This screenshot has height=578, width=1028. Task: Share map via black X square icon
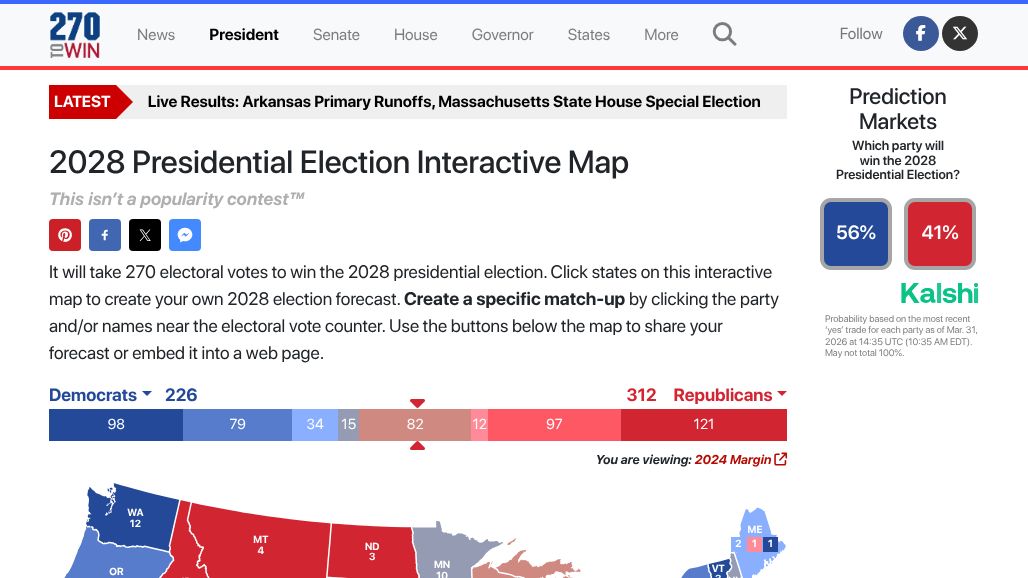(x=145, y=235)
